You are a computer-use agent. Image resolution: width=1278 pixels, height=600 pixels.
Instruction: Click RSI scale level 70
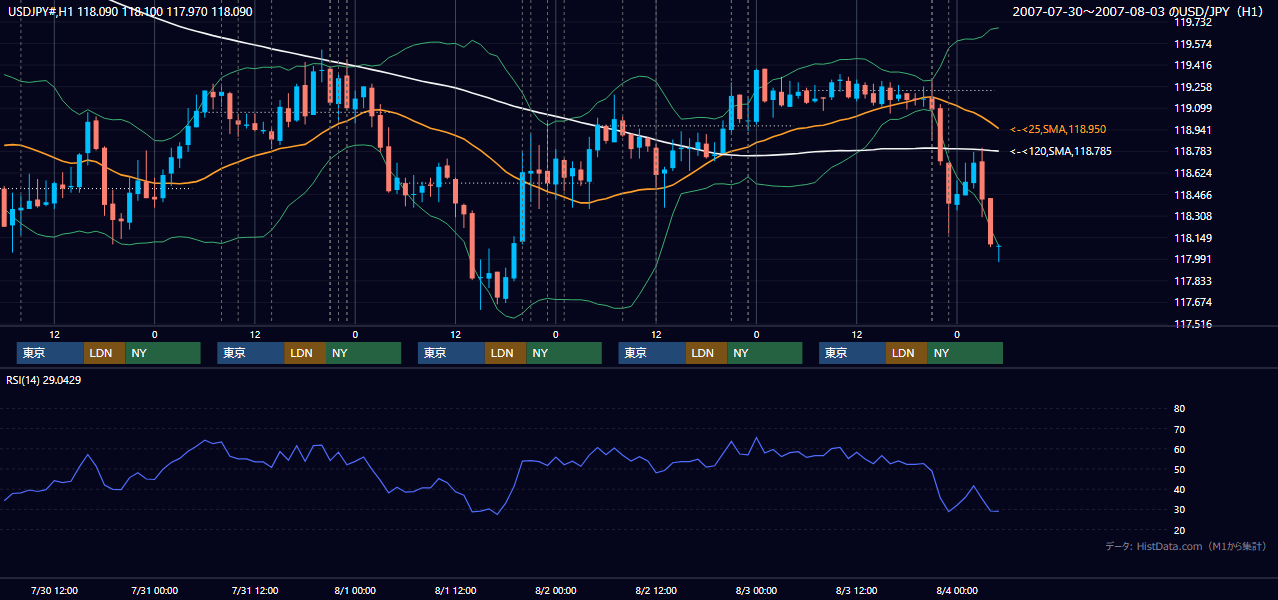pyautogui.click(x=1179, y=429)
